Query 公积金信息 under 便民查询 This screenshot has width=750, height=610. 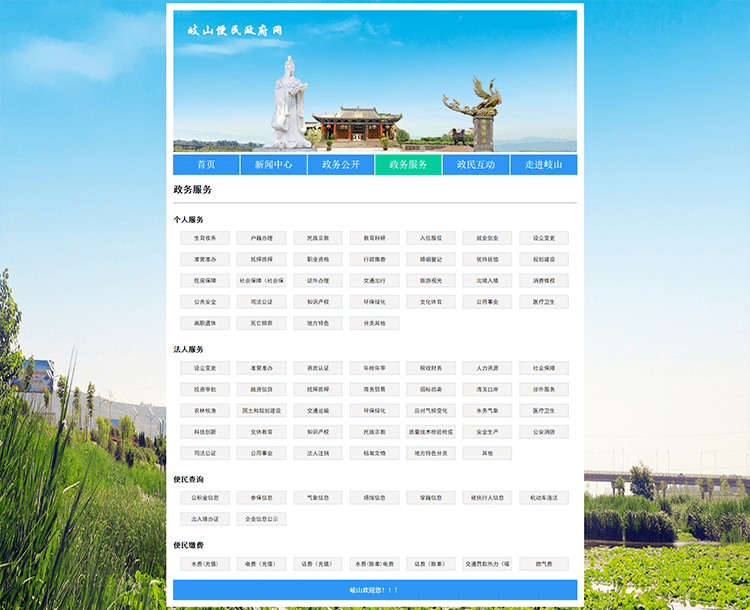tap(205, 497)
